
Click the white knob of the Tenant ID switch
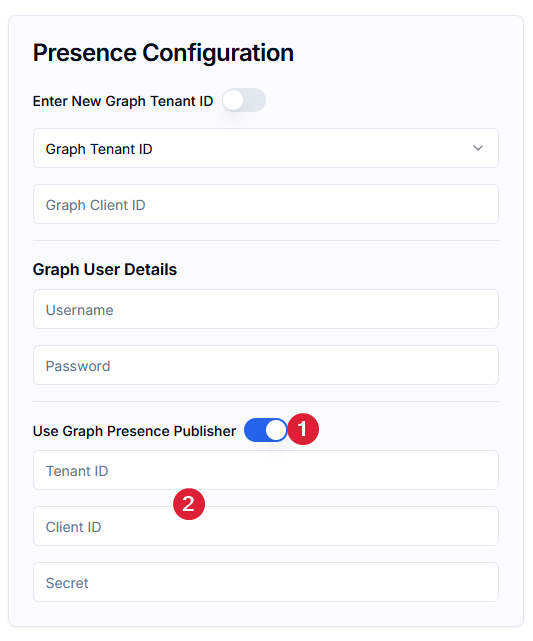click(x=233, y=100)
